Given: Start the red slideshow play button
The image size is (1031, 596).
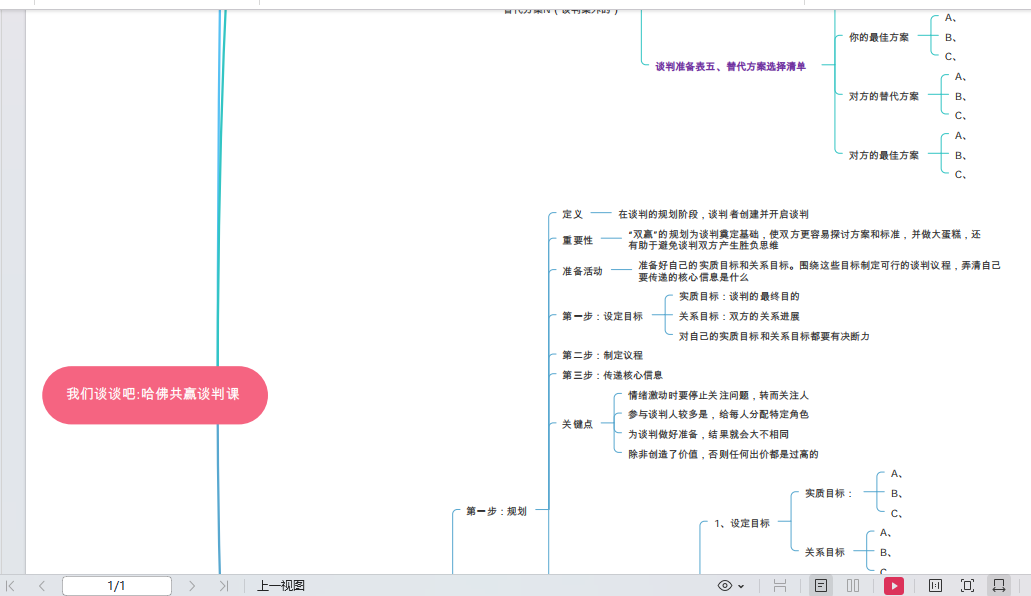Looking at the screenshot, I should 894,585.
